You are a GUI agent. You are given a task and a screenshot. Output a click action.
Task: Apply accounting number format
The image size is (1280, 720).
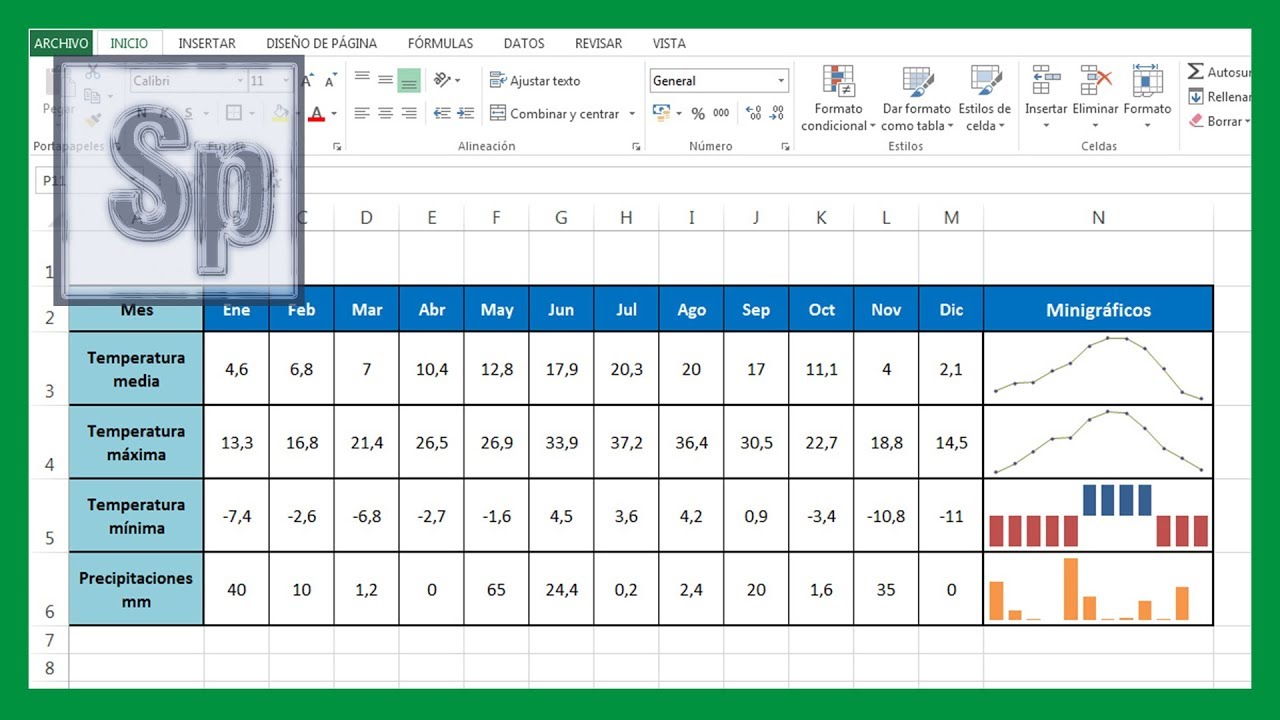click(x=661, y=113)
